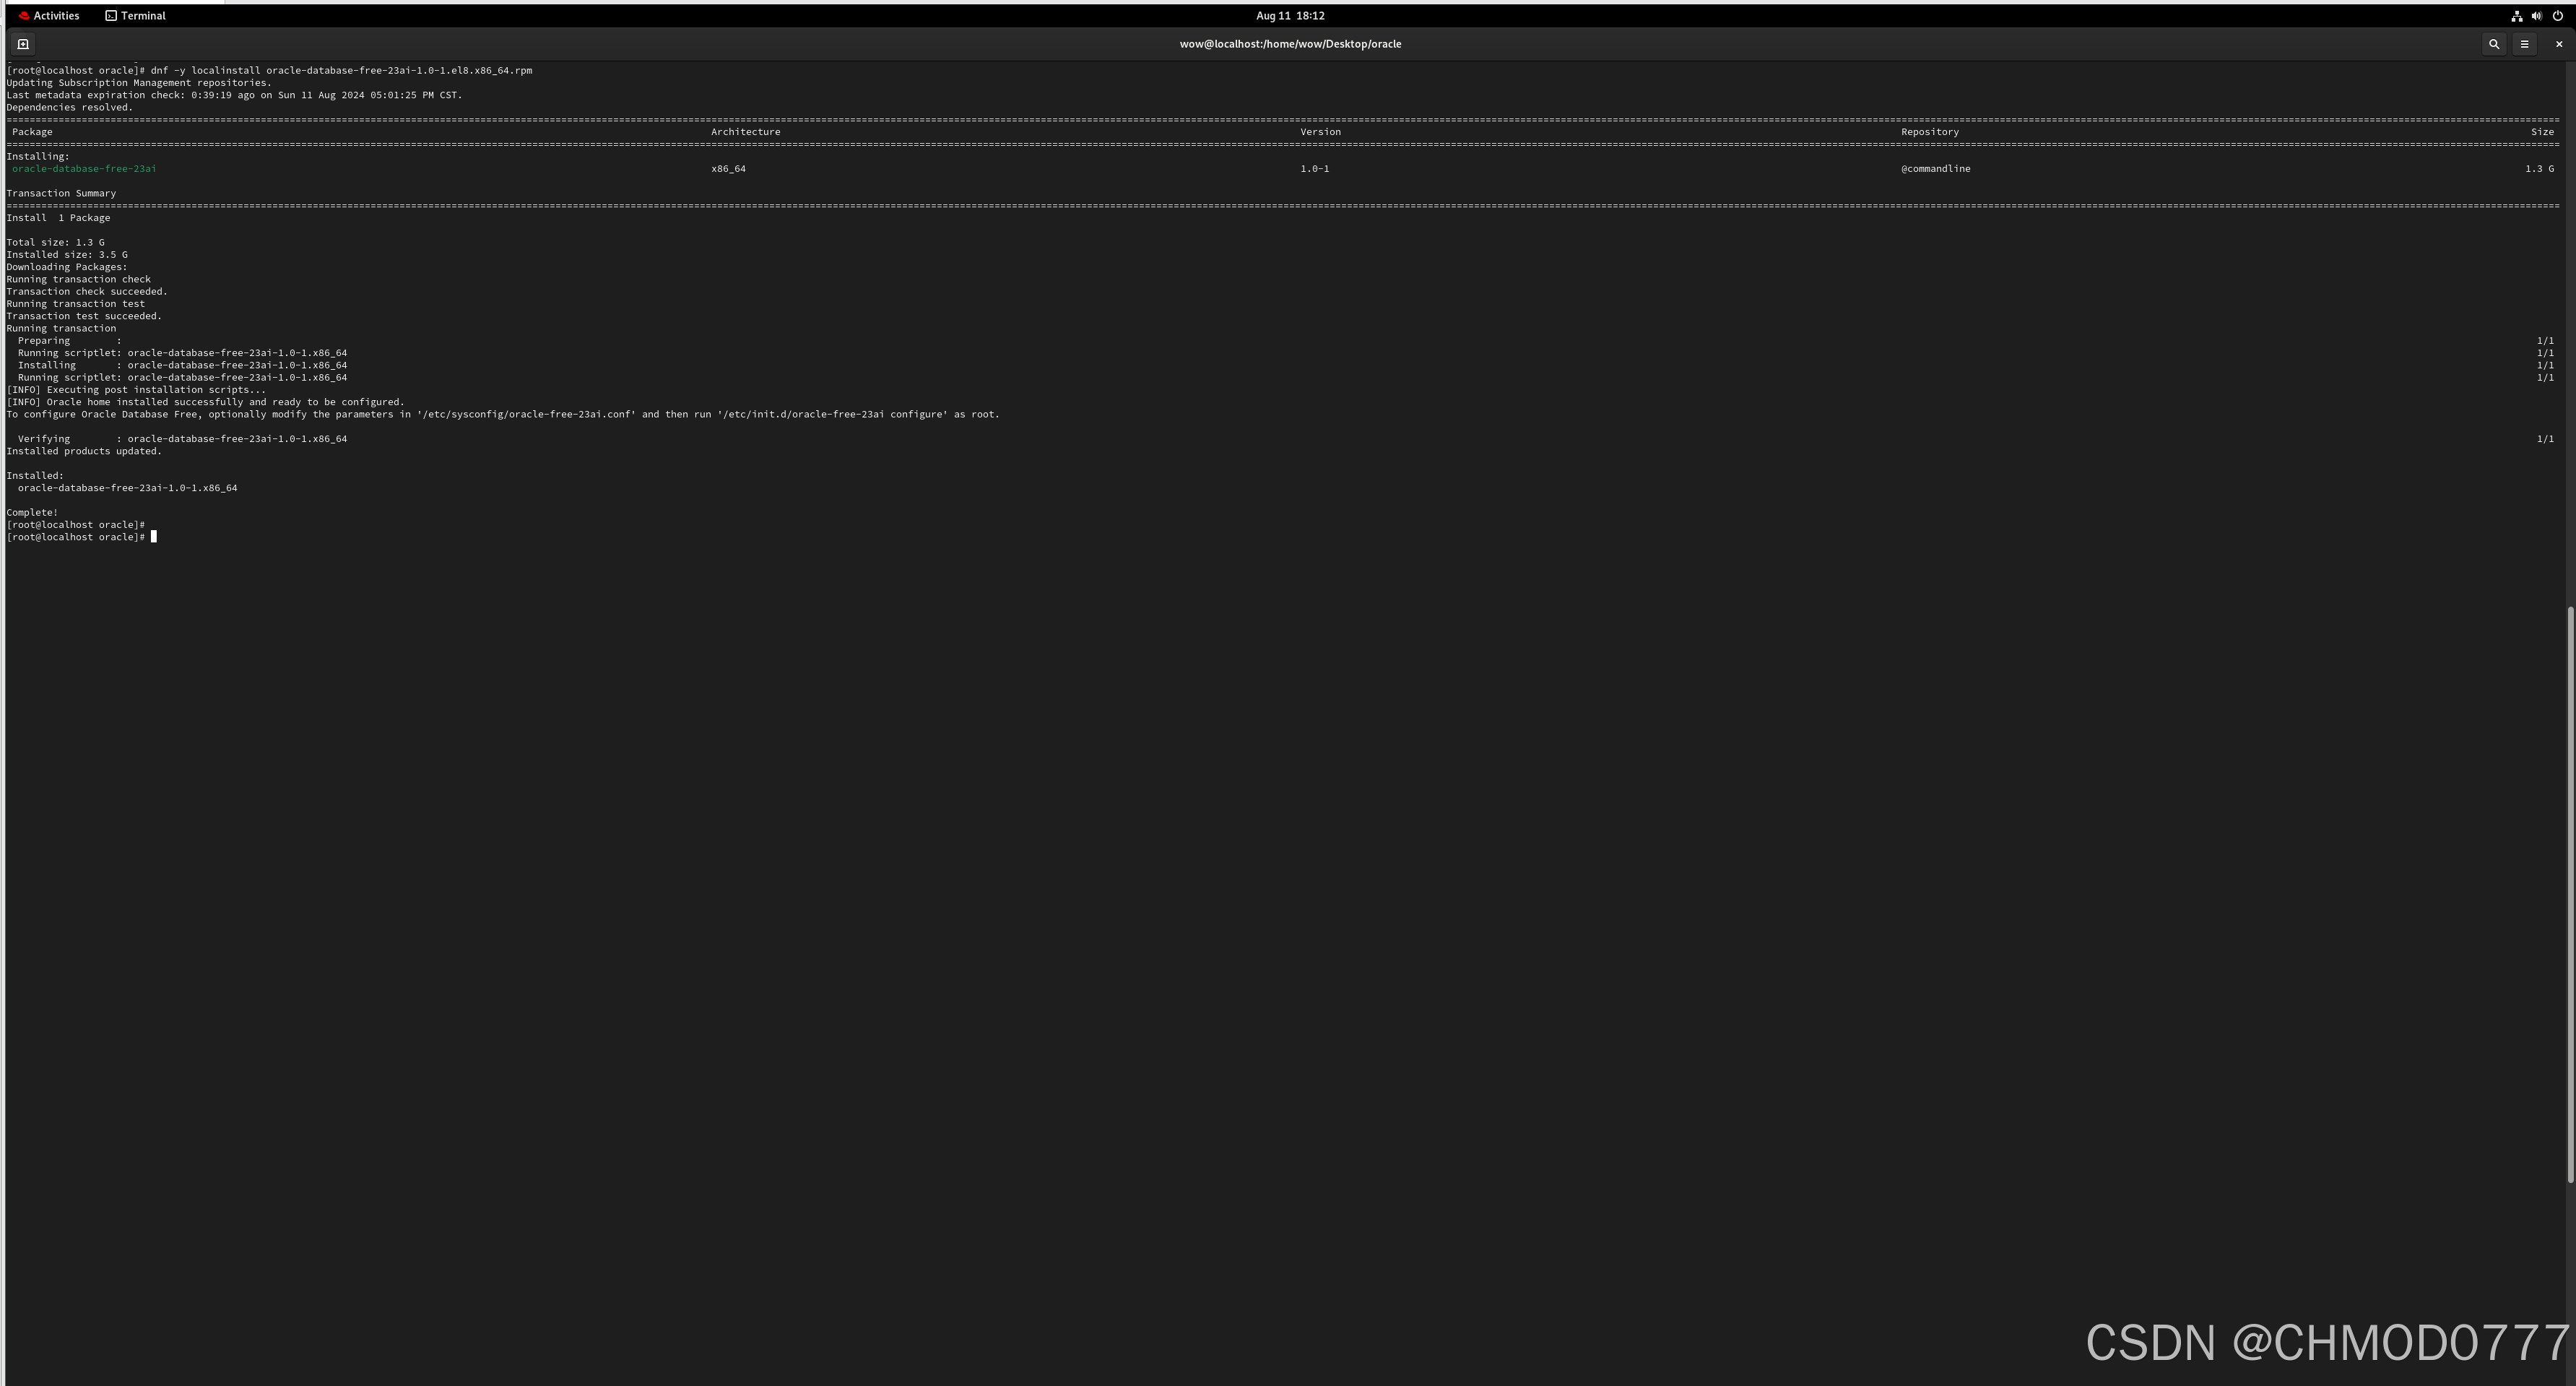Click the cursor at the last shell prompt
The image size is (2576, 1386).
(154, 537)
